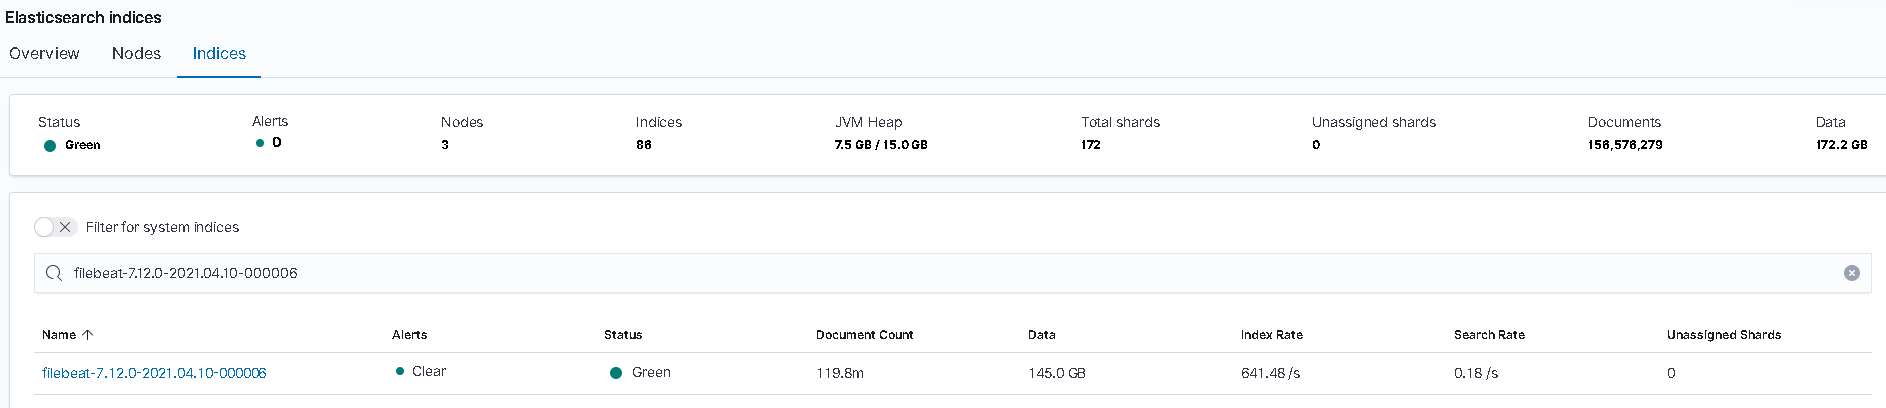Click the Clear alert status dot in row
Image resolution: width=1886 pixels, height=408 pixels.
point(400,371)
